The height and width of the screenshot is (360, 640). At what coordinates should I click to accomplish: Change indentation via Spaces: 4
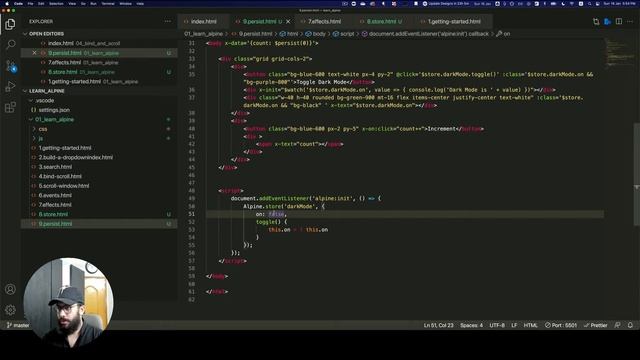pos(471,325)
